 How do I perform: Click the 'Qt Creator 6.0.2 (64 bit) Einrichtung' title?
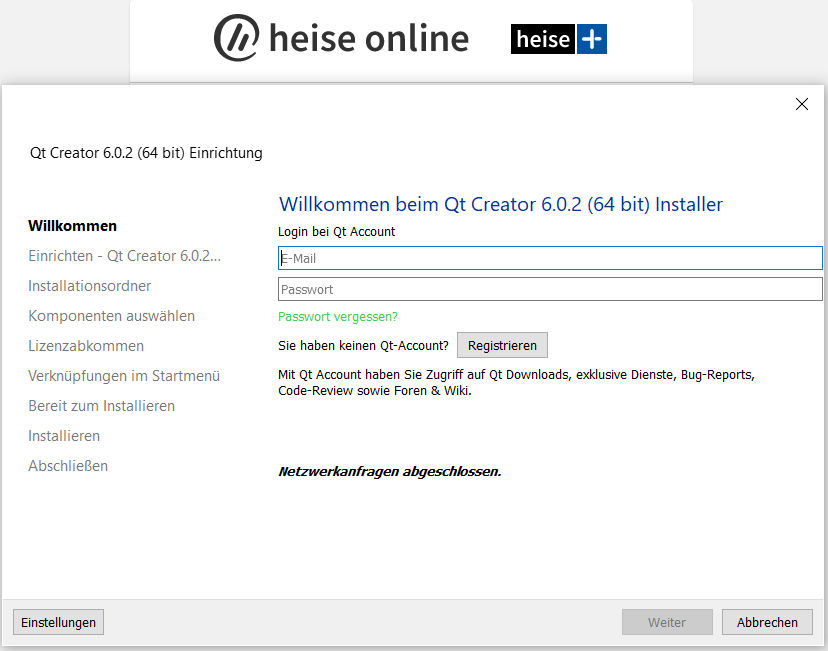click(x=146, y=153)
